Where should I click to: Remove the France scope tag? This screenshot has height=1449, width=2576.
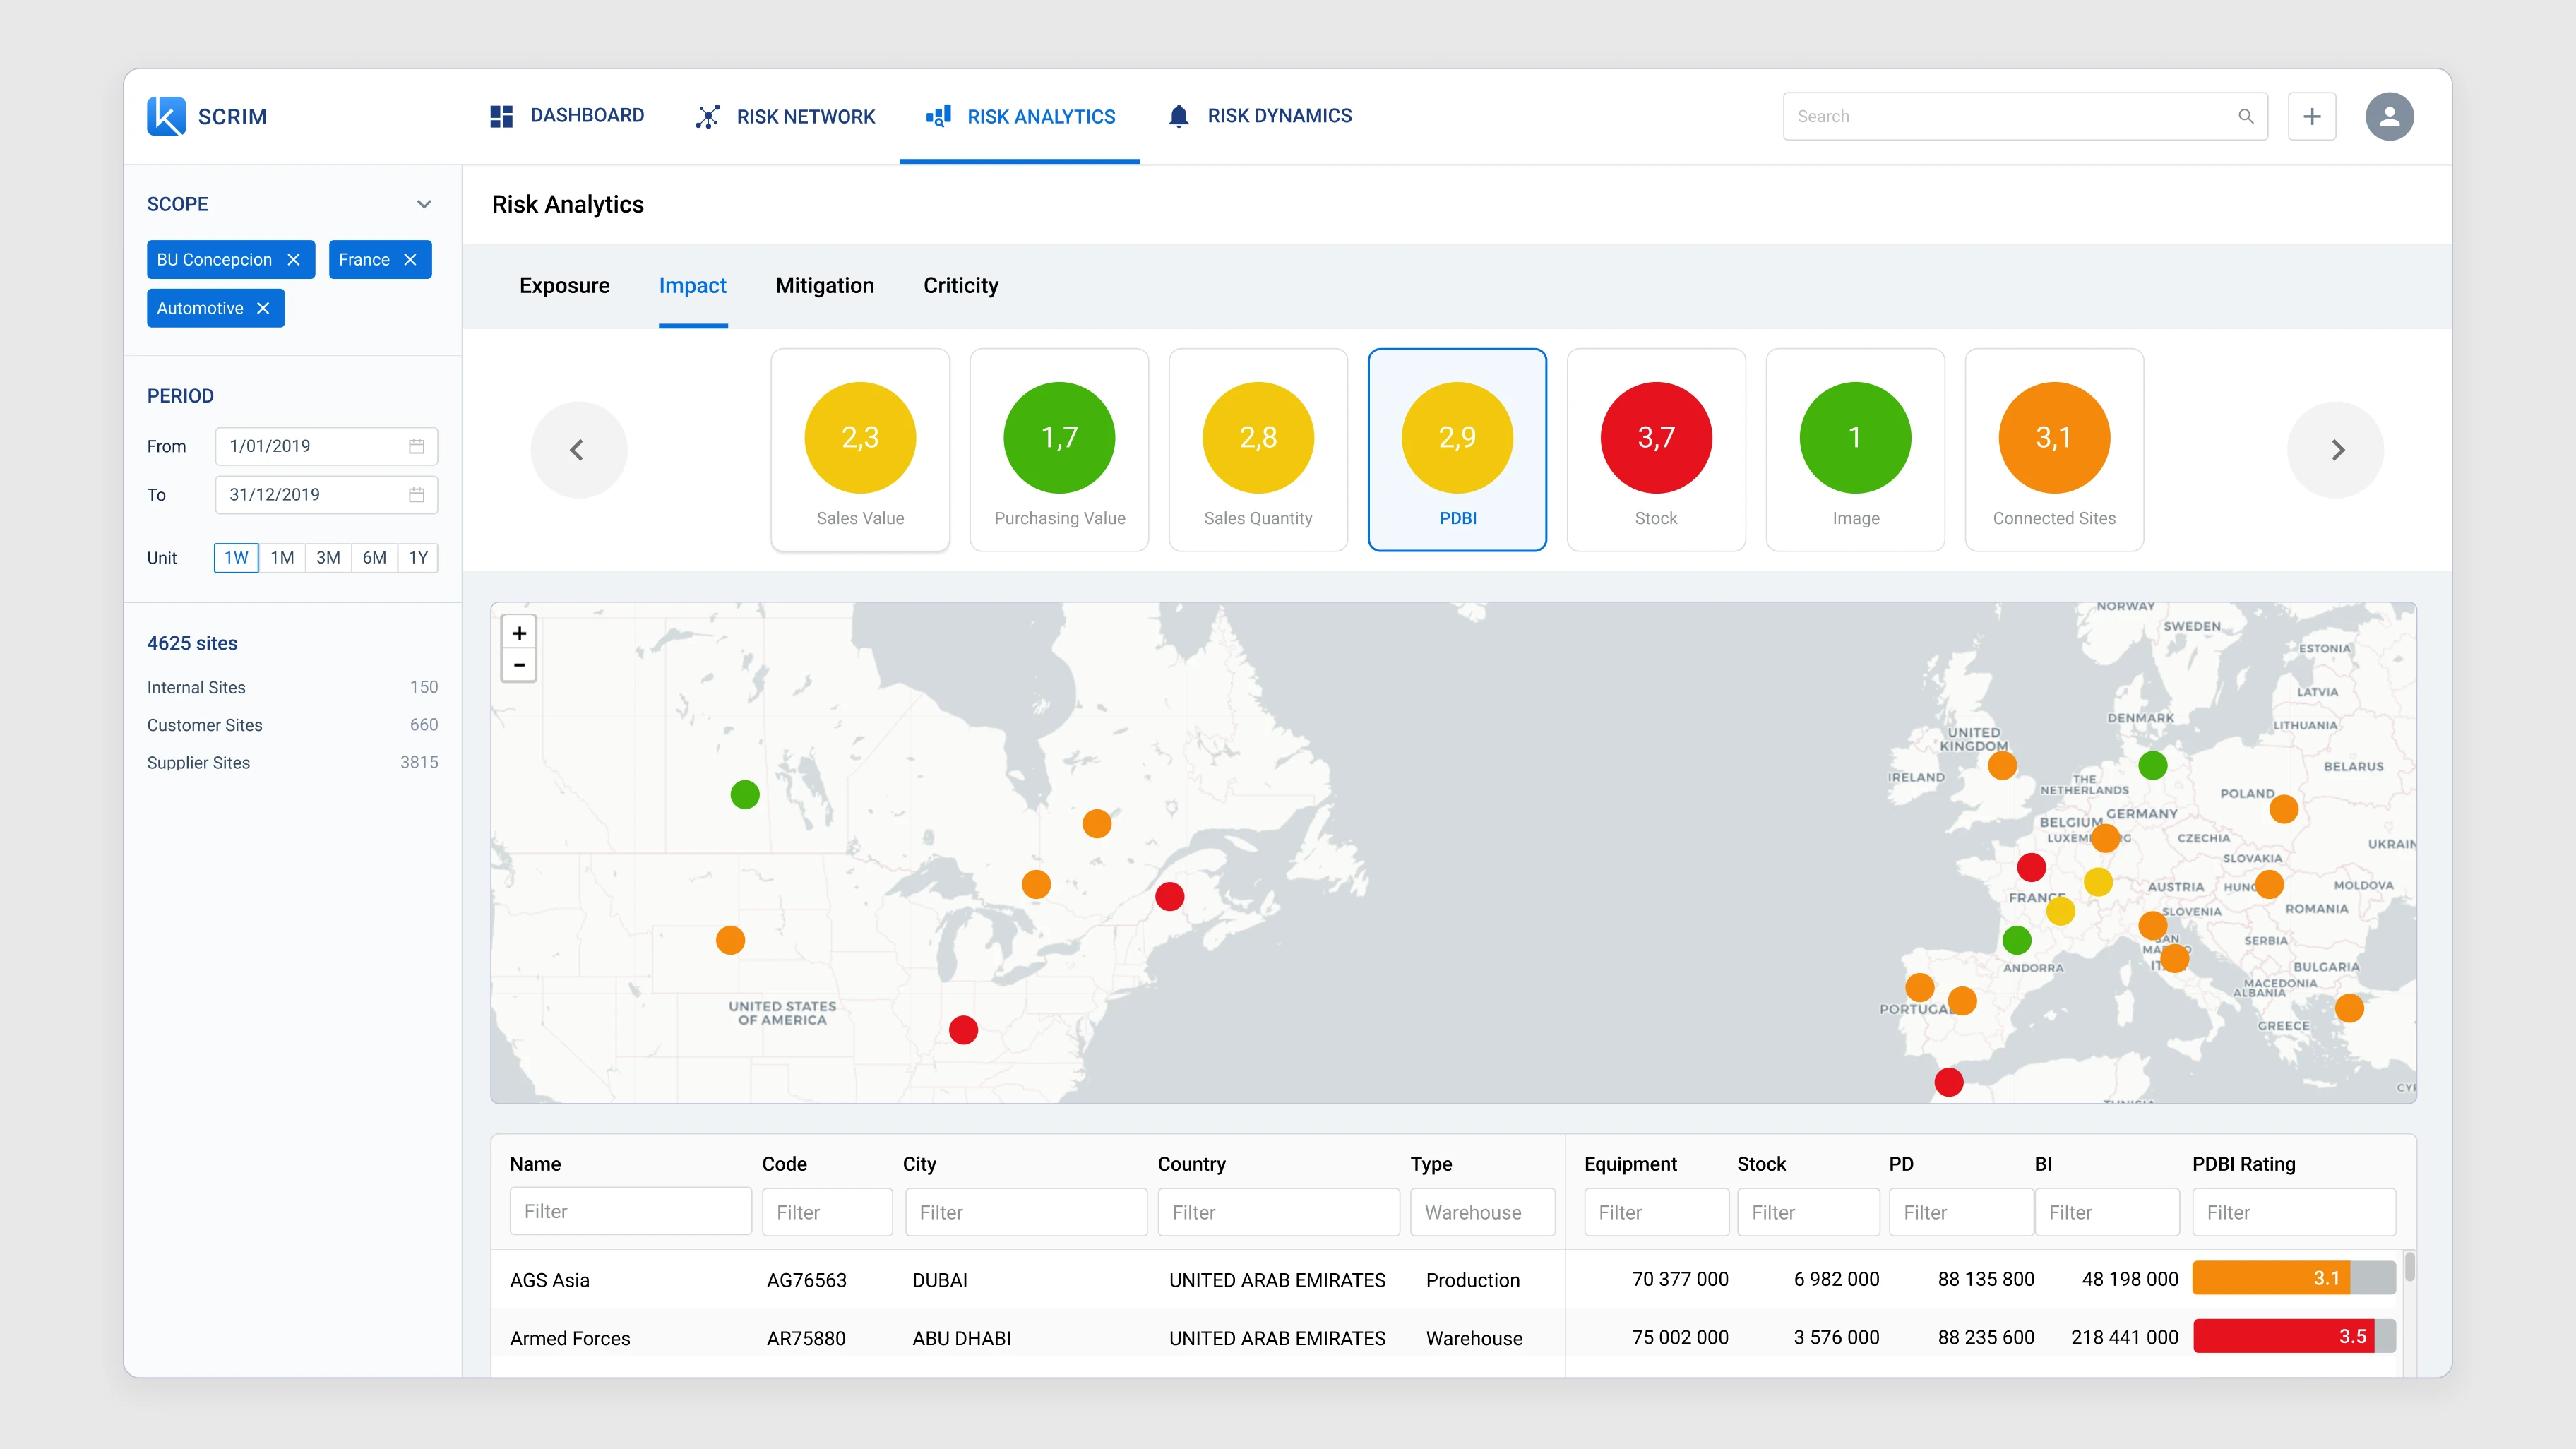pos(410,260)
